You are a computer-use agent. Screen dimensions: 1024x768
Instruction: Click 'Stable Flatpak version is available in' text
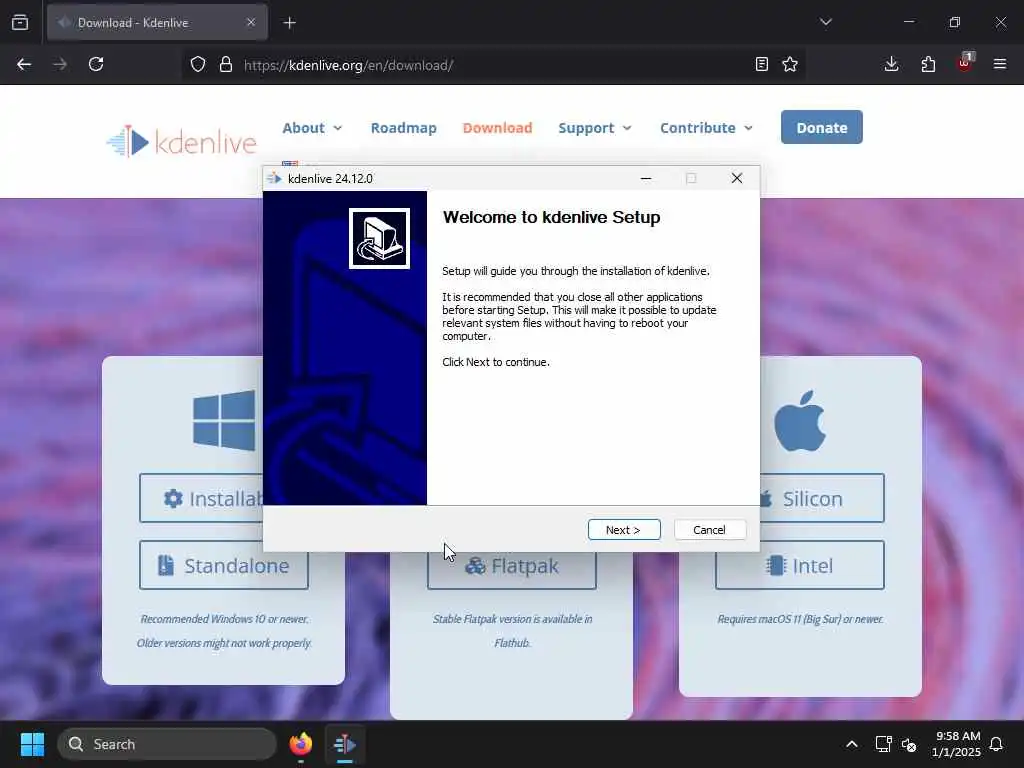pyautogui.click(x=512, y=619)
